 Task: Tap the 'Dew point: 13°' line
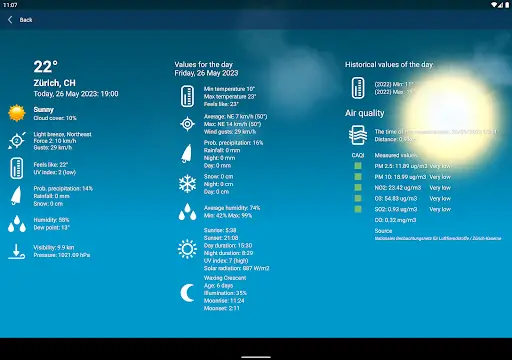(x=51, y=228)
